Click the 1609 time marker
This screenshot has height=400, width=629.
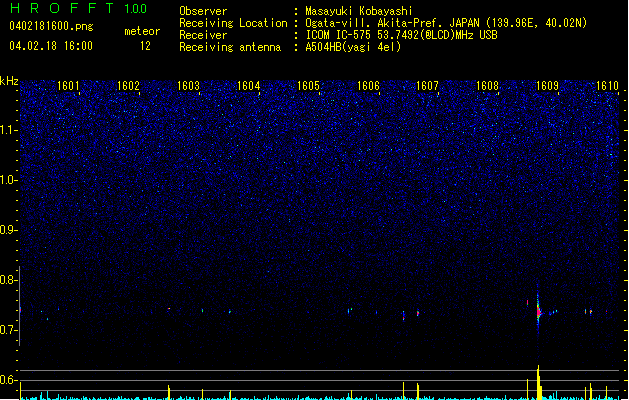(x=548, y=86)
